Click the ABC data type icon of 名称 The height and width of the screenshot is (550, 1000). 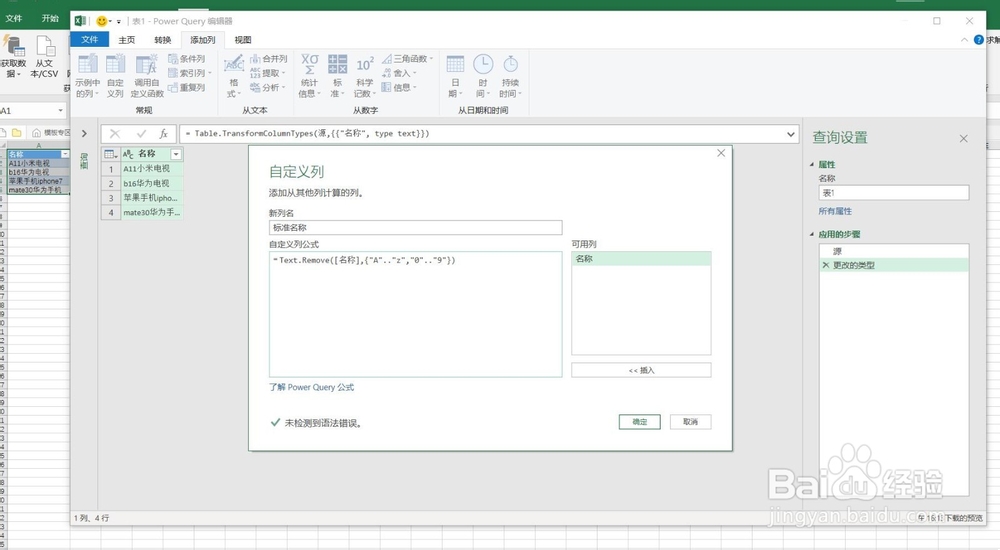(128, 154)
